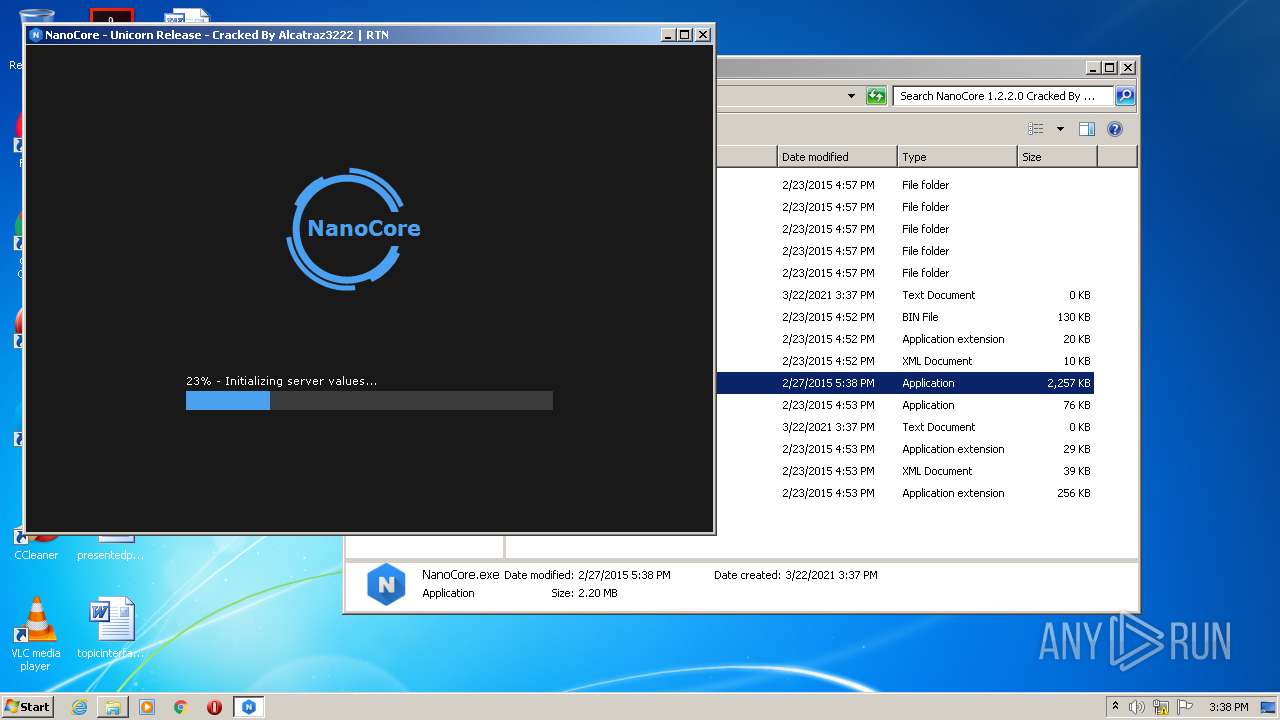The image size is (1280, 720).
Task: Close the NanoCore splash window
Action: pyautogui.click(x=703, y=35)
